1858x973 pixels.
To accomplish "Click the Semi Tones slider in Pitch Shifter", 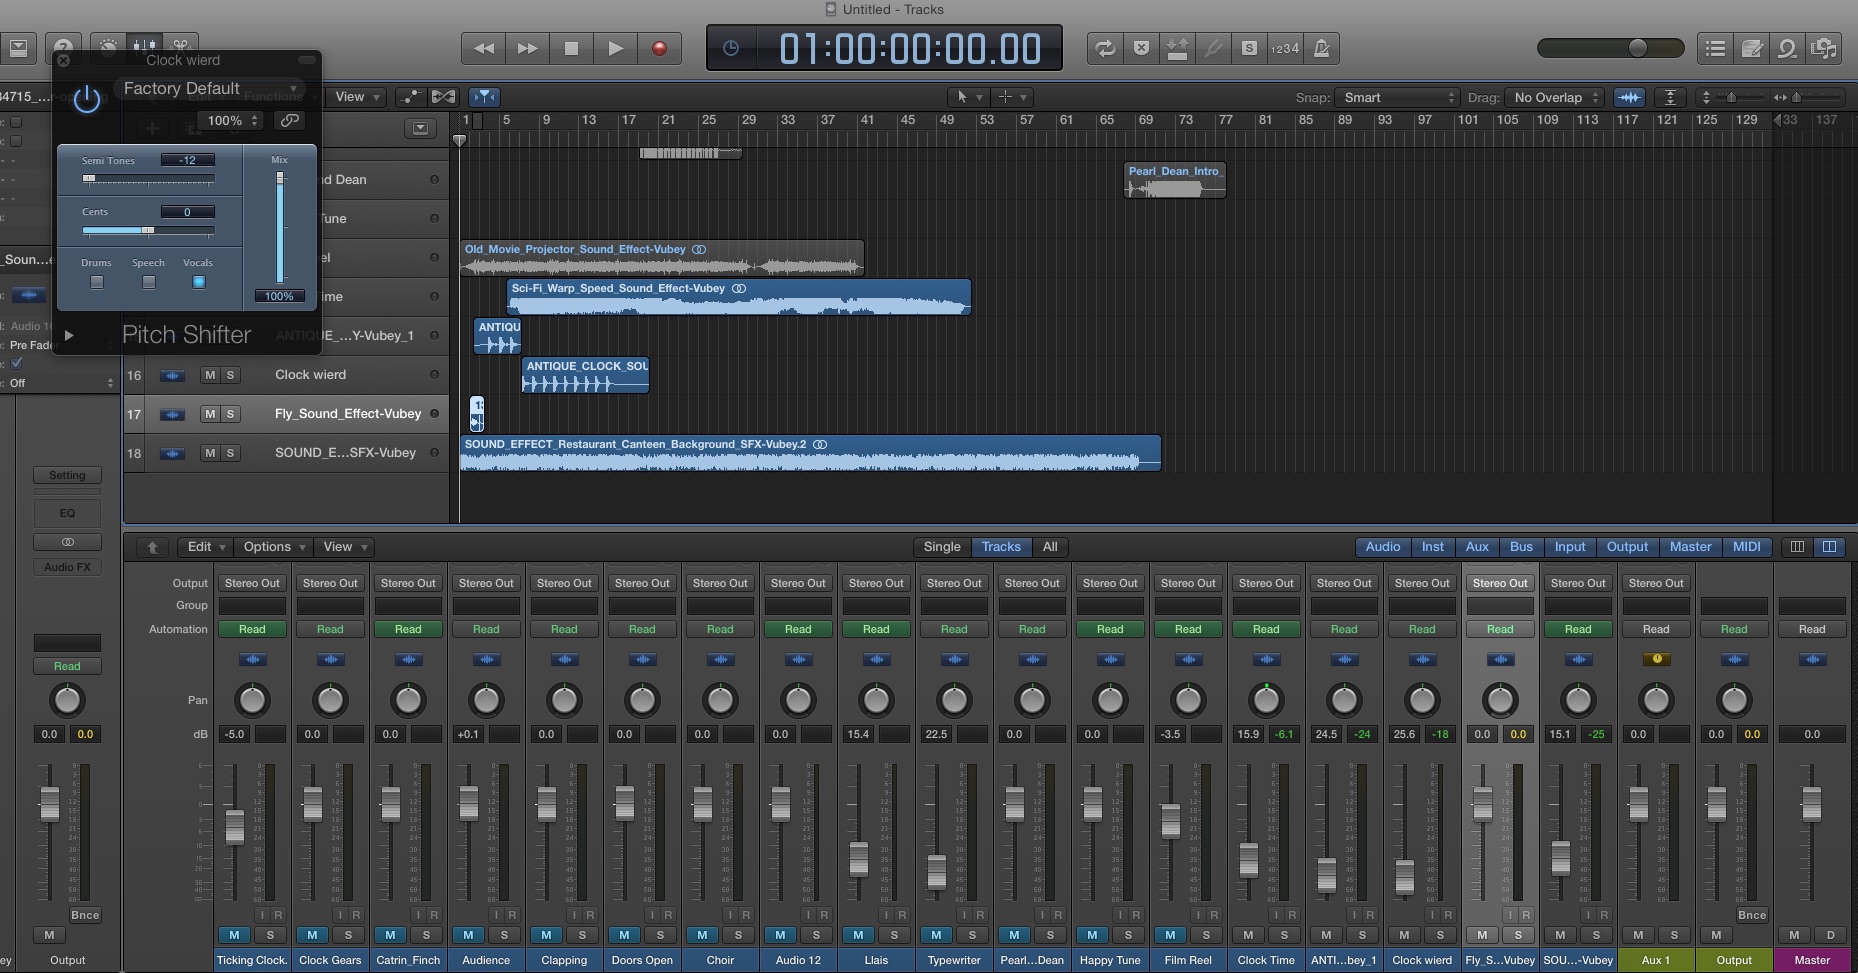I will tap(148, 179).
